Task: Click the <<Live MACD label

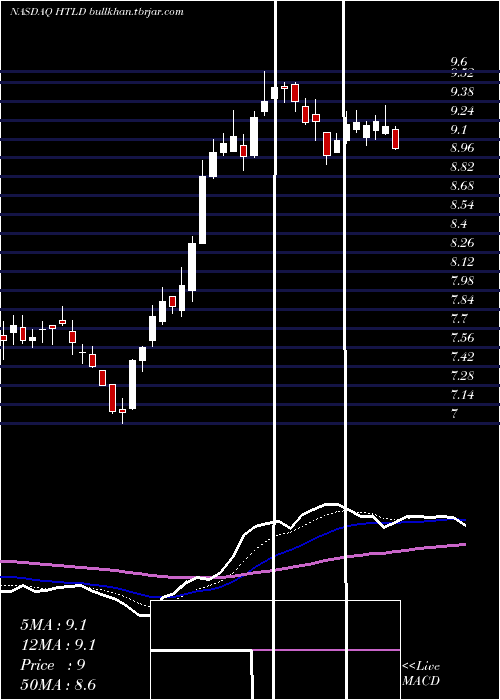Action: coord(421,673)
